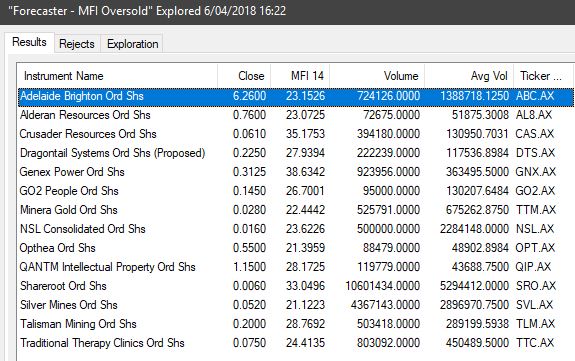Click average volume 51875.3008
This screenshot has height=361, width=575.
(480, 115)
